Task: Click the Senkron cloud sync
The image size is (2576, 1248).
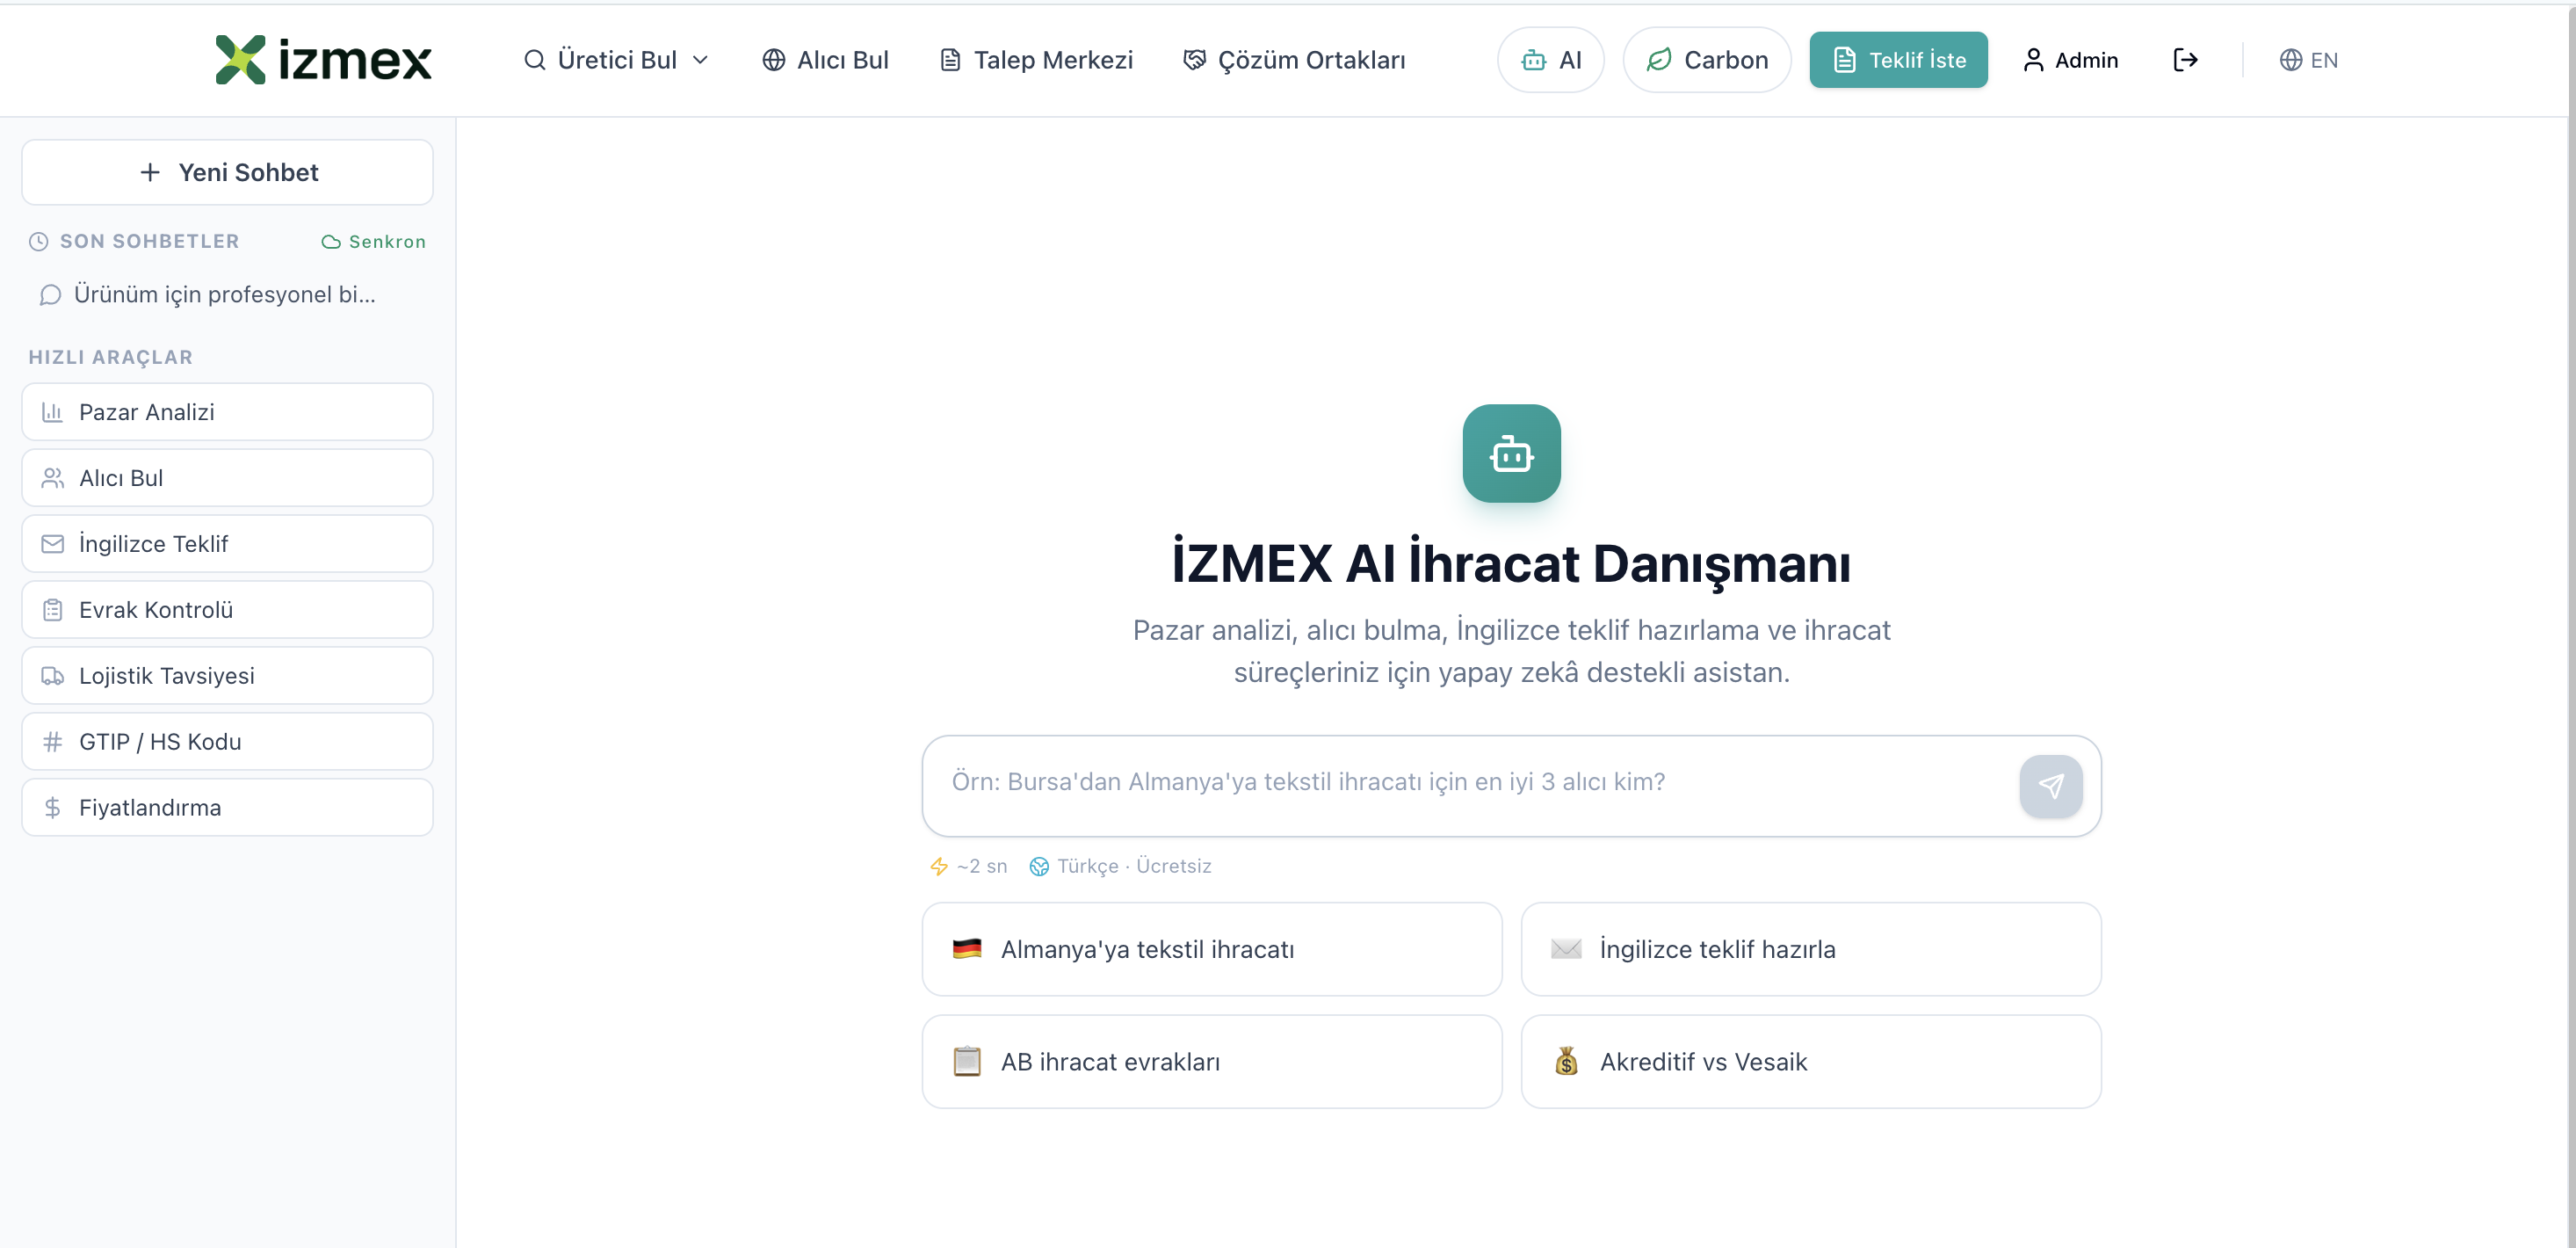Action: [373, 242]
